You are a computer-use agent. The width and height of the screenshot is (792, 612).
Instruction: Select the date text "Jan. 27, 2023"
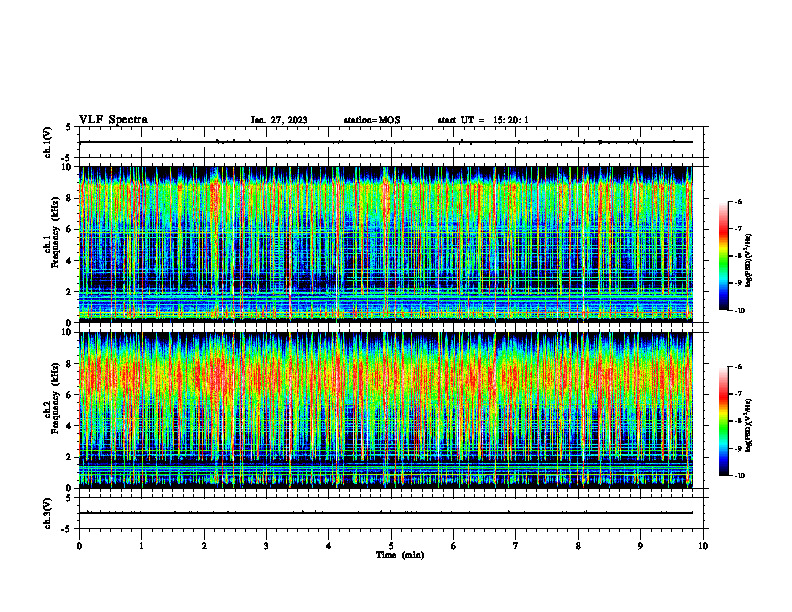[279, 120]
